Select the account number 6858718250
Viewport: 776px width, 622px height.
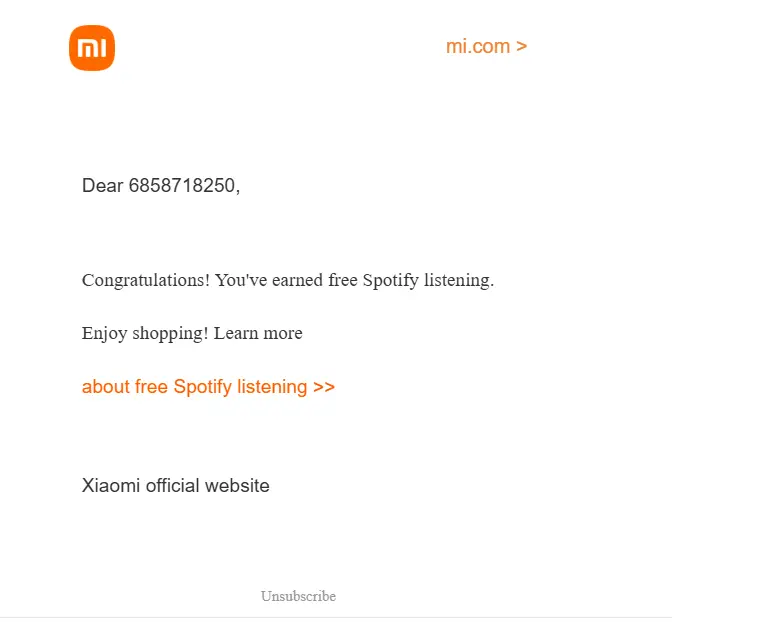tap(182, 186)
